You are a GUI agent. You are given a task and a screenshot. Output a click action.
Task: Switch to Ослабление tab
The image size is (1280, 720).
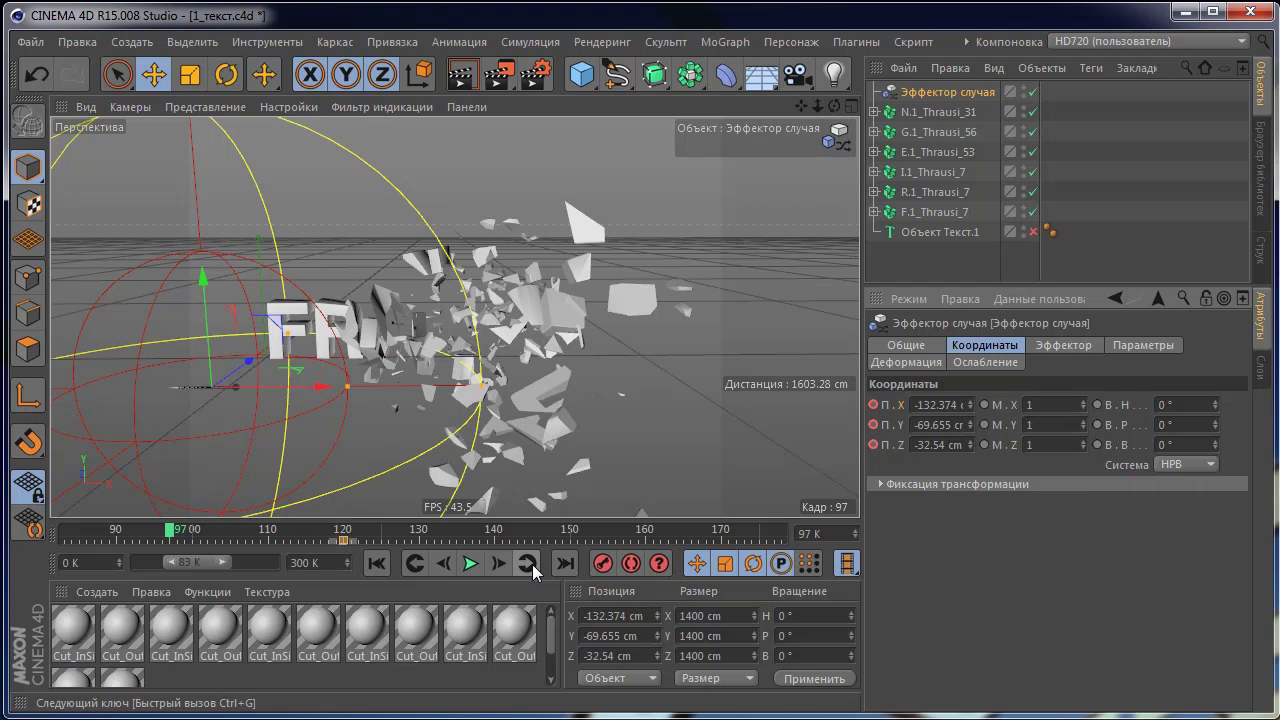pos(985,362)
